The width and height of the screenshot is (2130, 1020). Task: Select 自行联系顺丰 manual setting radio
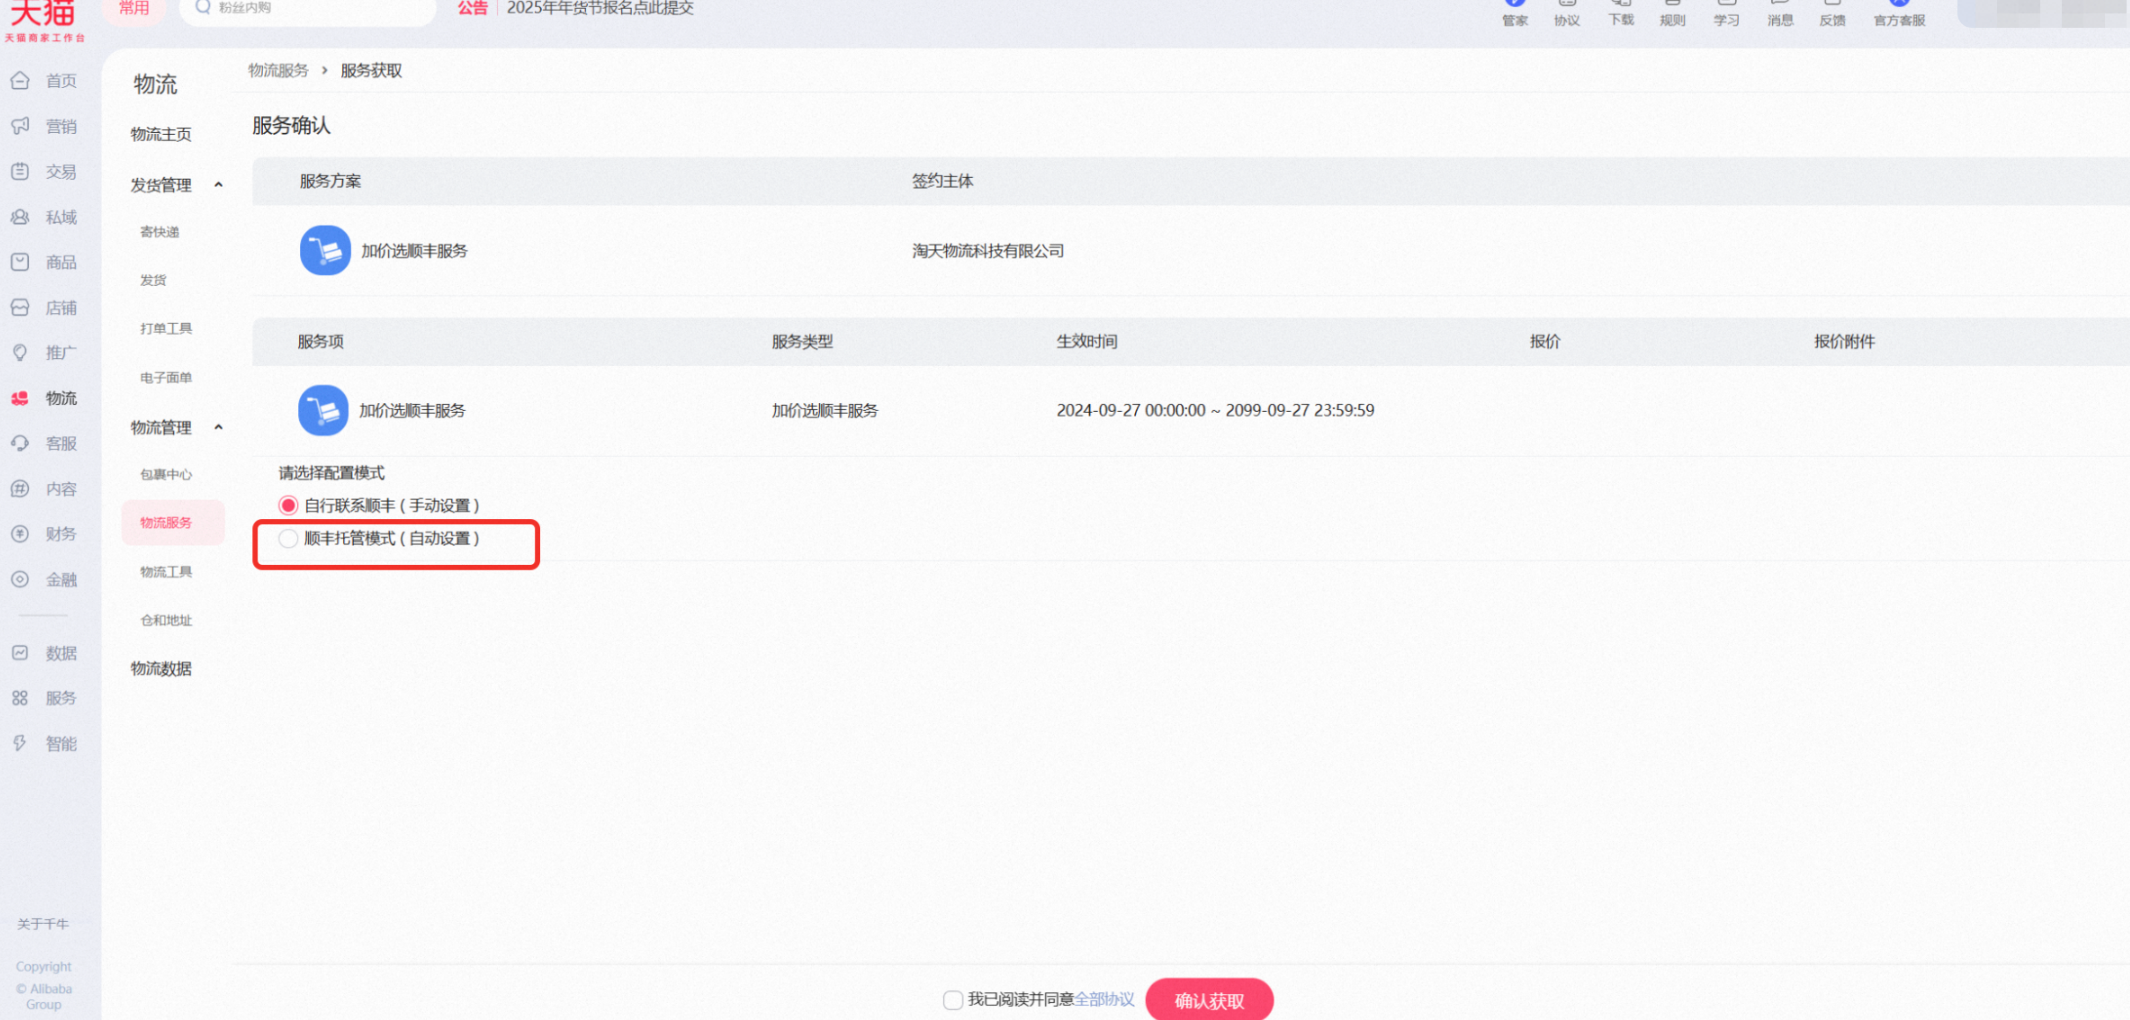288,505
